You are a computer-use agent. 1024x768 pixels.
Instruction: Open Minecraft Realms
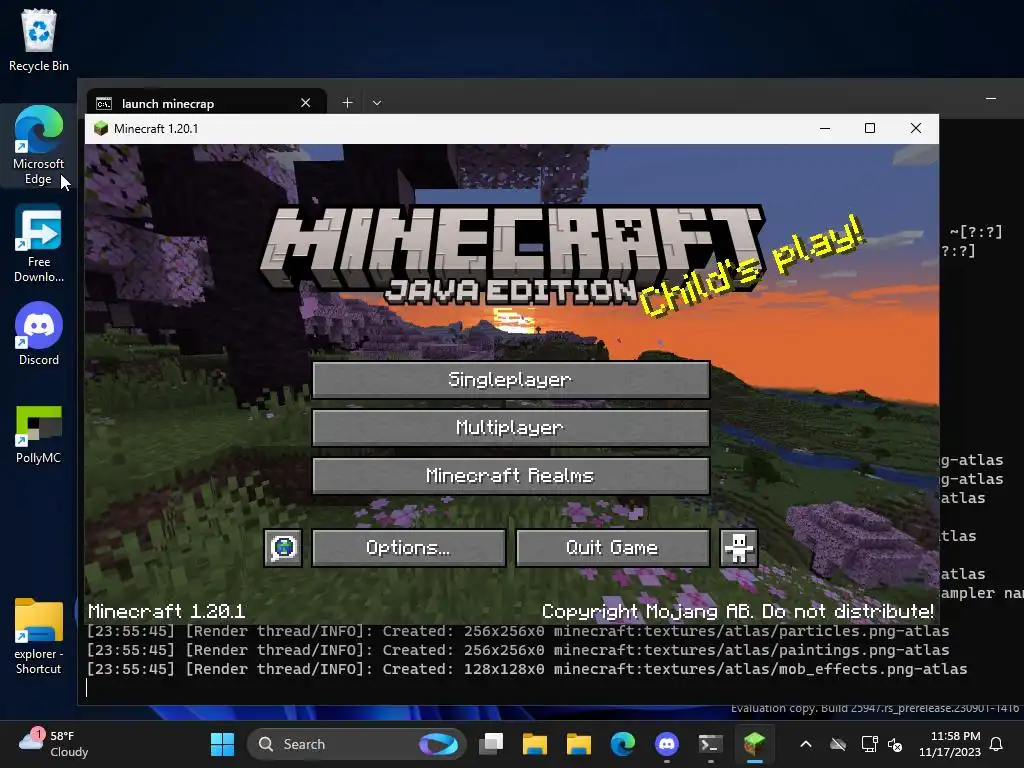511,475
